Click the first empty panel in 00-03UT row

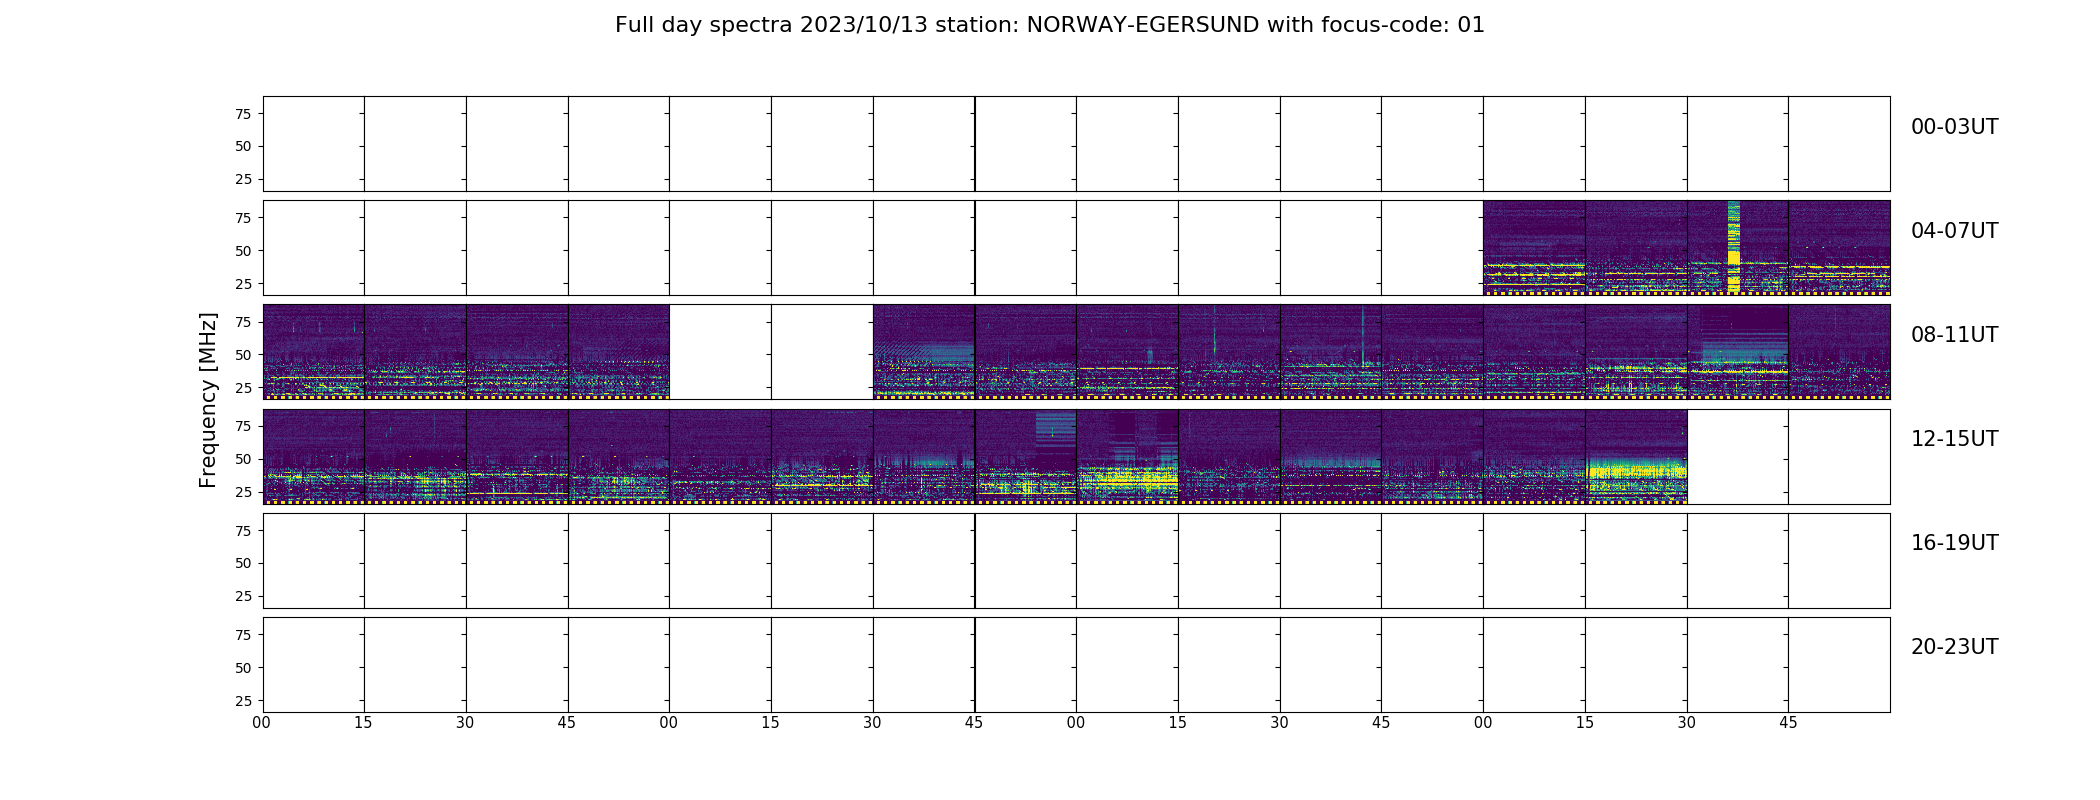(314, 143)
